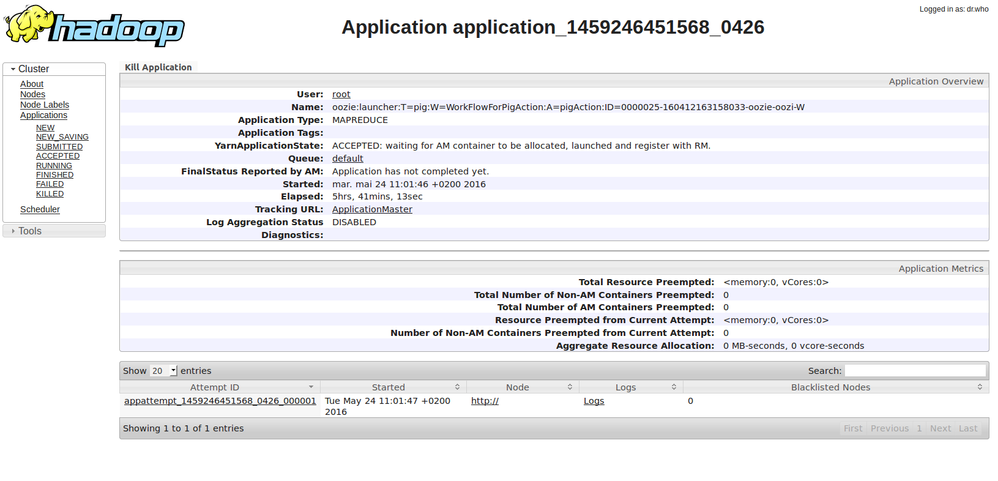View Logs for the application attempt
The height and width of the screenshot is (481, 998).
(x=594, y=401)
